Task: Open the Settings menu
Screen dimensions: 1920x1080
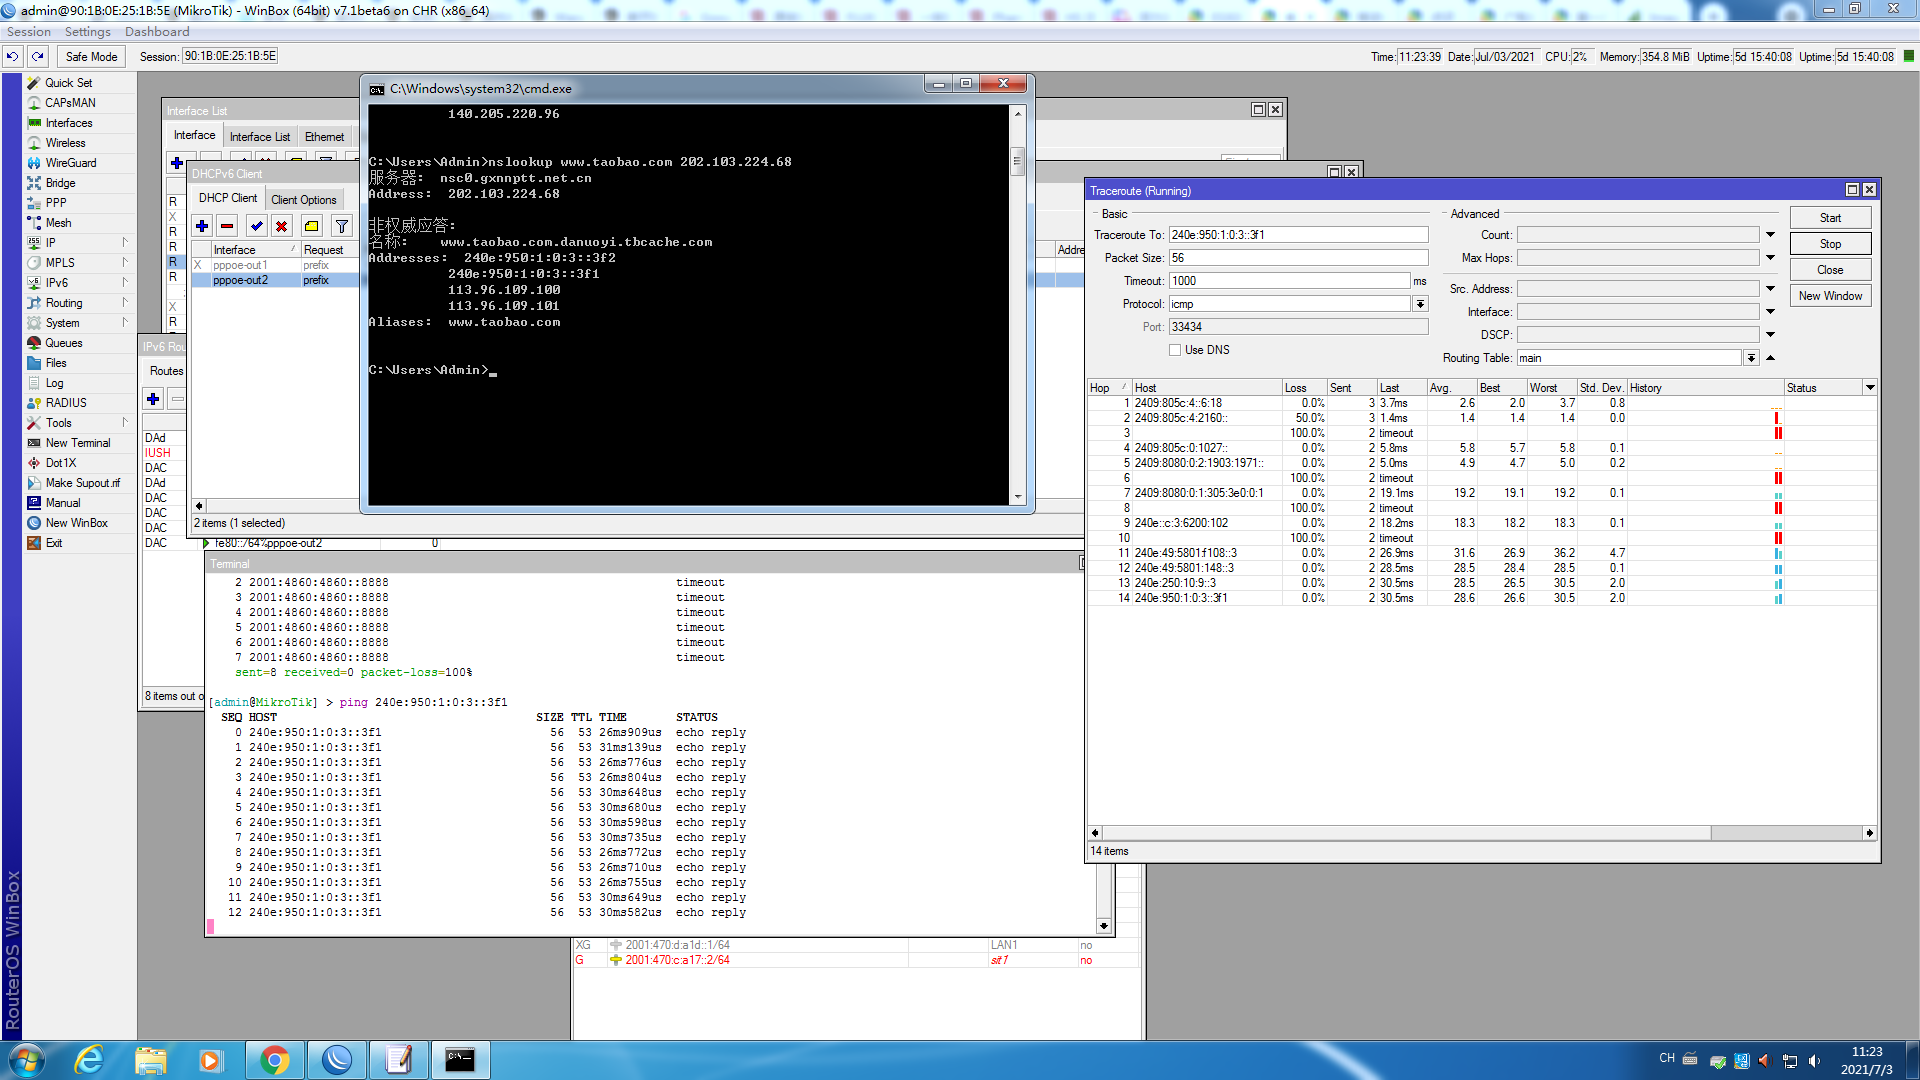Action: 87,32
